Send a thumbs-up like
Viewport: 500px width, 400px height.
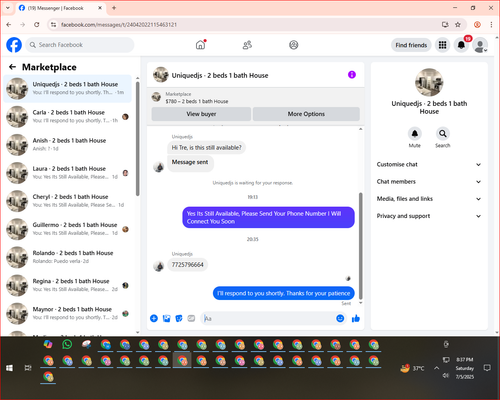(x=356, y=318)
